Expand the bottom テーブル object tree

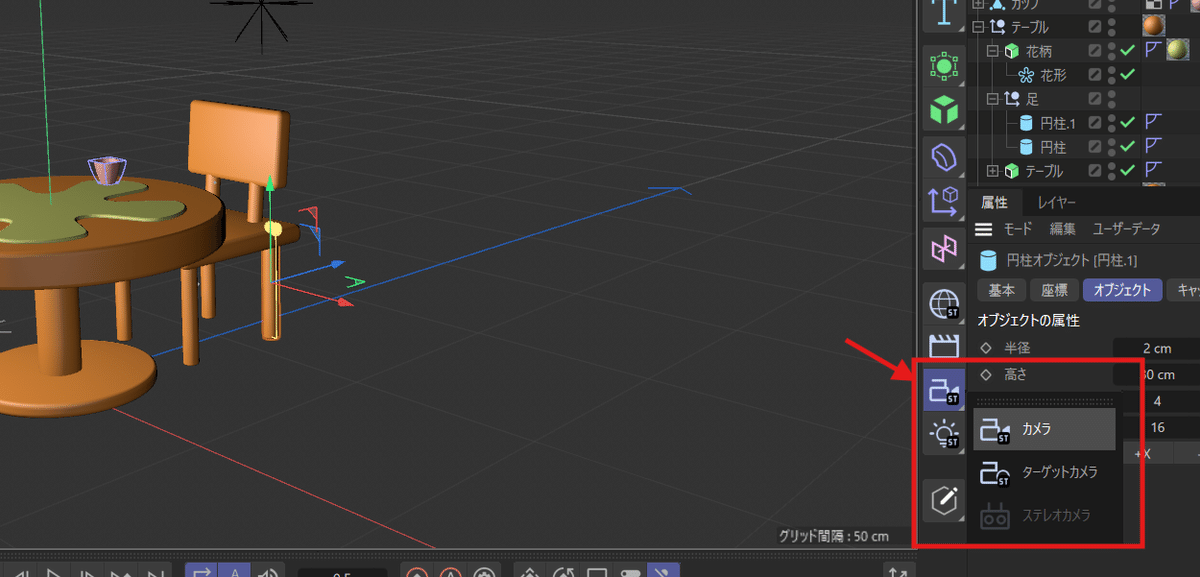[x=993, y=171]
